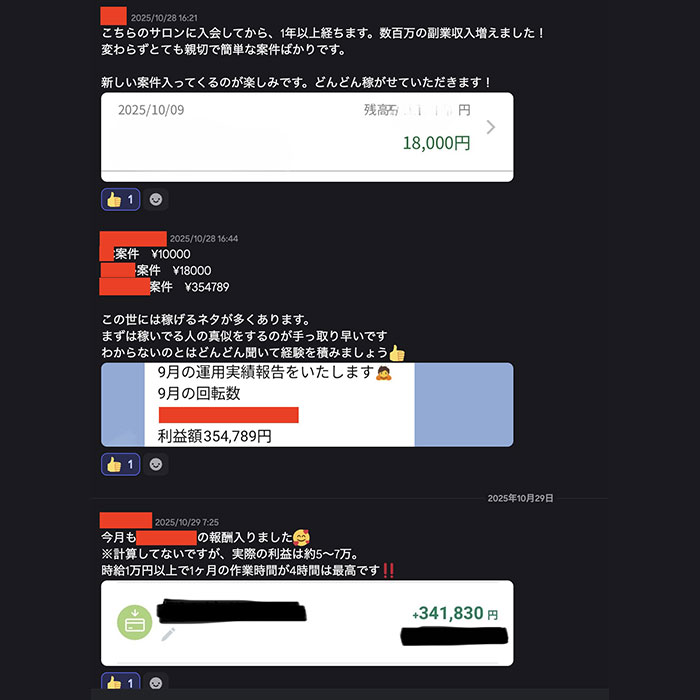
Task: Click the 2025/10/29 7:25 message timestamp
Action: pos(187,522)
